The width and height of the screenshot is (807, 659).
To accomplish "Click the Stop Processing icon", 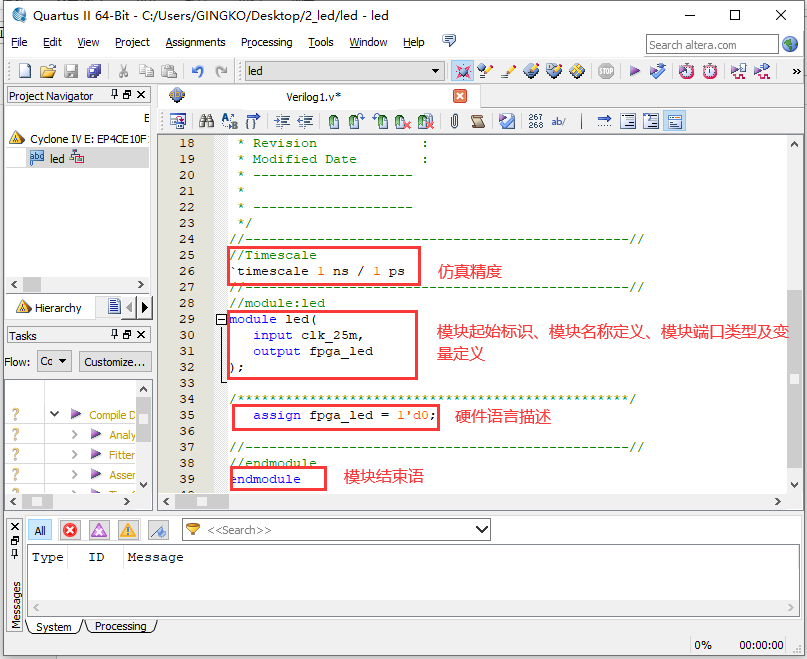I will click(x=606, y=71).
